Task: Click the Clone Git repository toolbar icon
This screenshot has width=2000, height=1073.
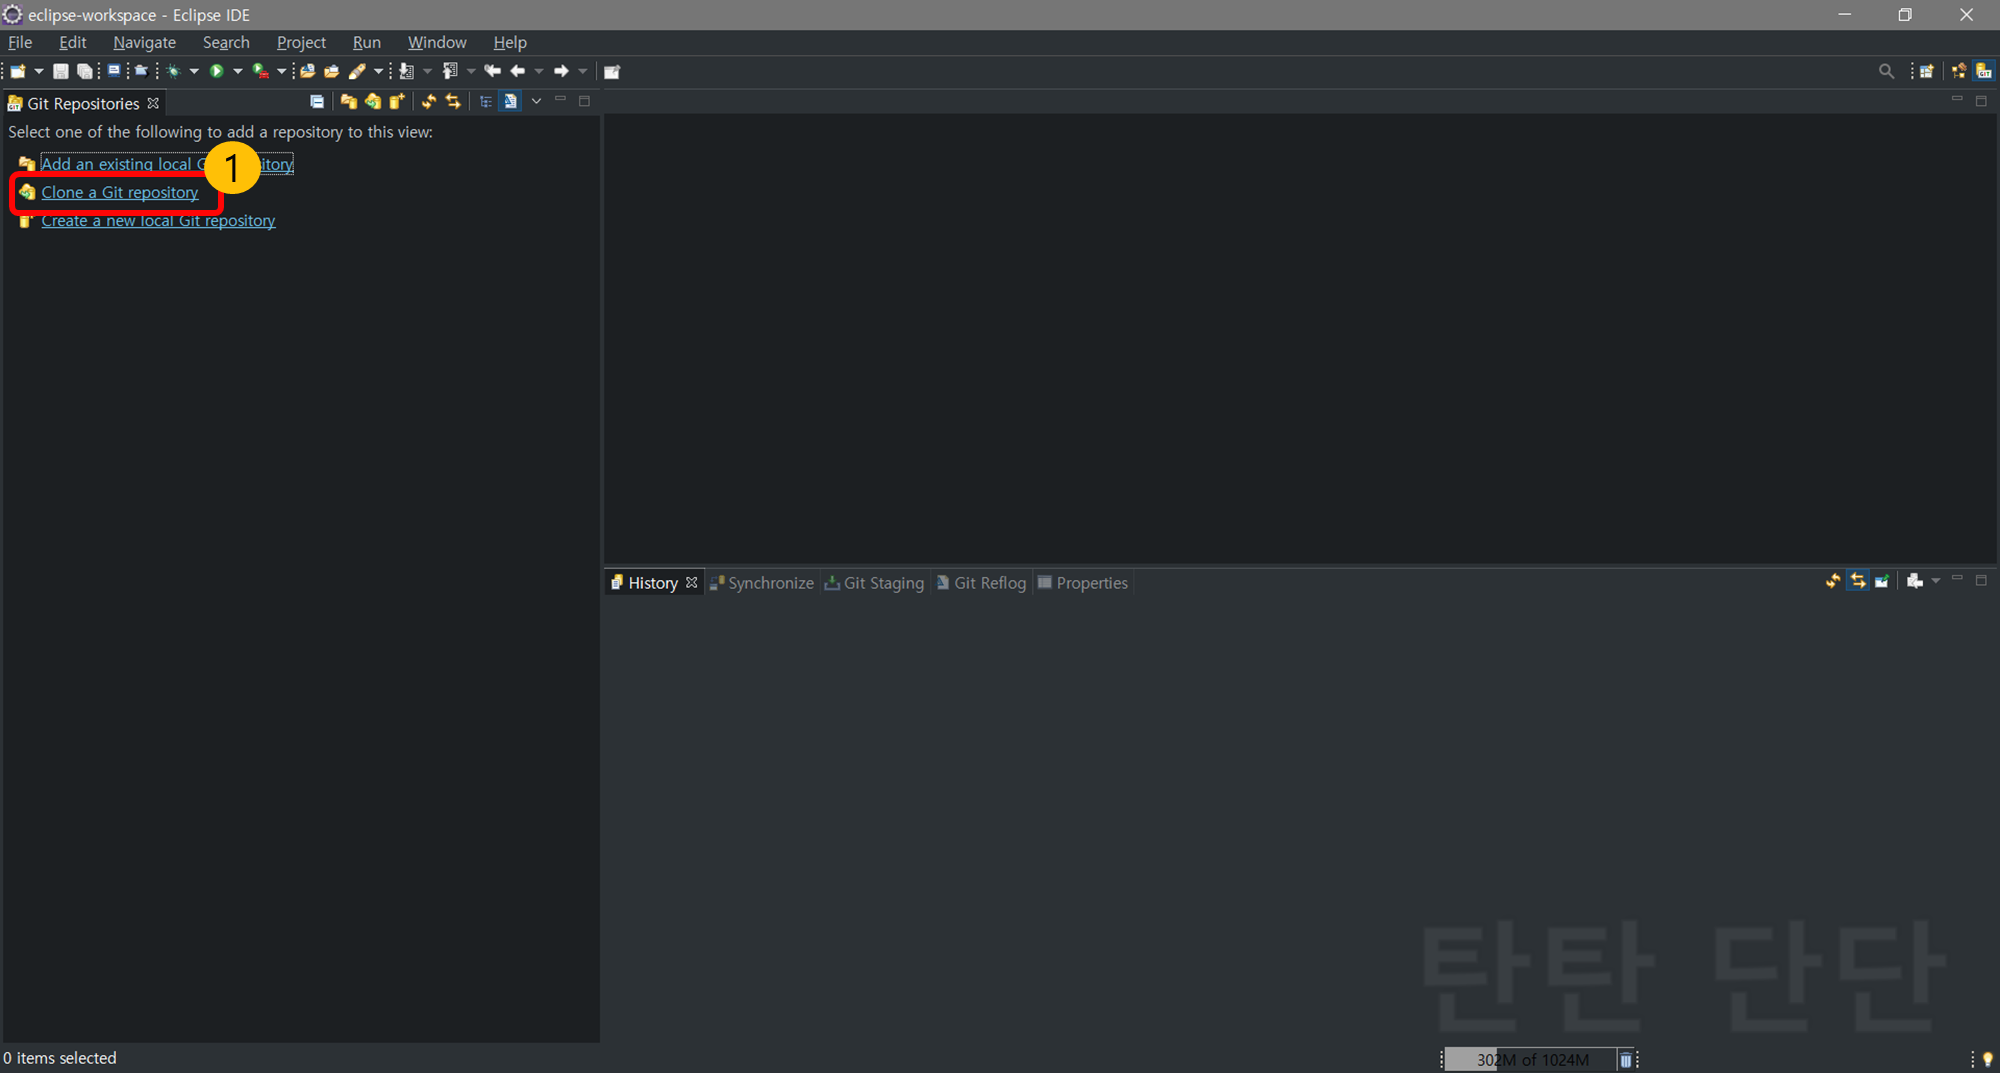Action: coord(372,101)
